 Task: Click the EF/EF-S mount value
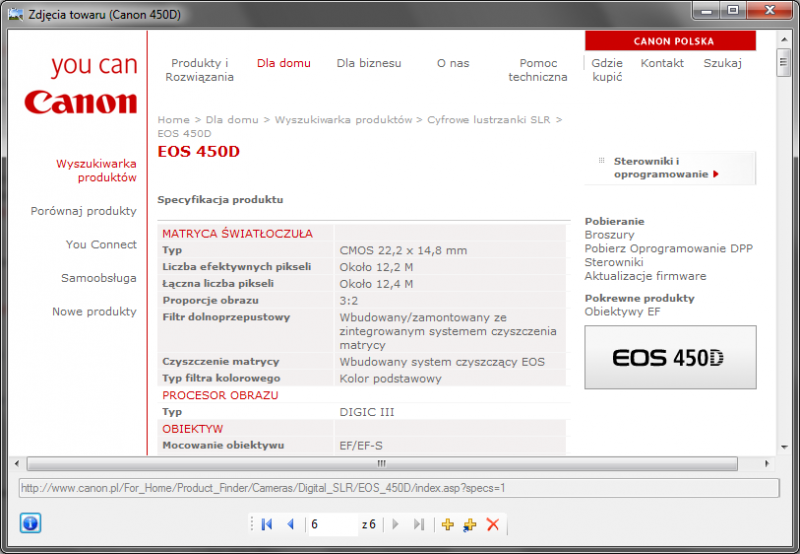coord(361,445)
